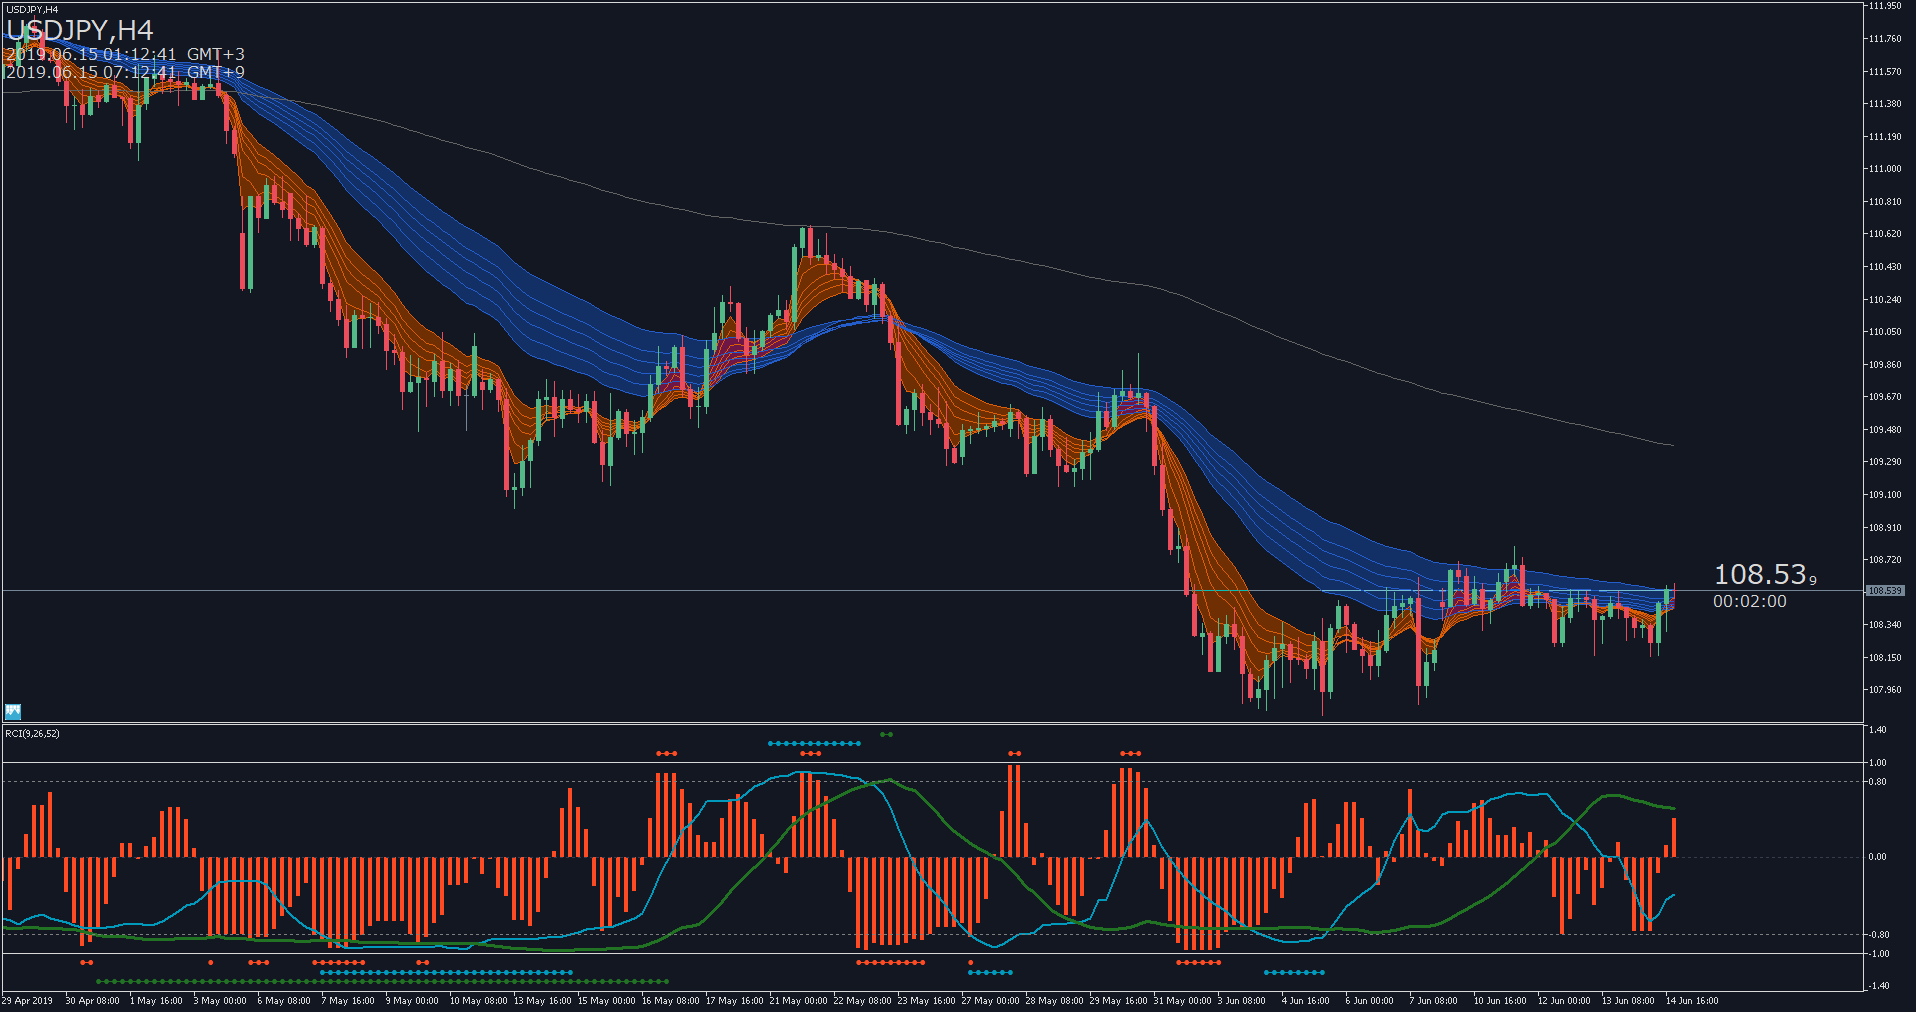Select the GMT+3 timestamp label
This screenshot has width=1916, height=1012.
[125, 54]
